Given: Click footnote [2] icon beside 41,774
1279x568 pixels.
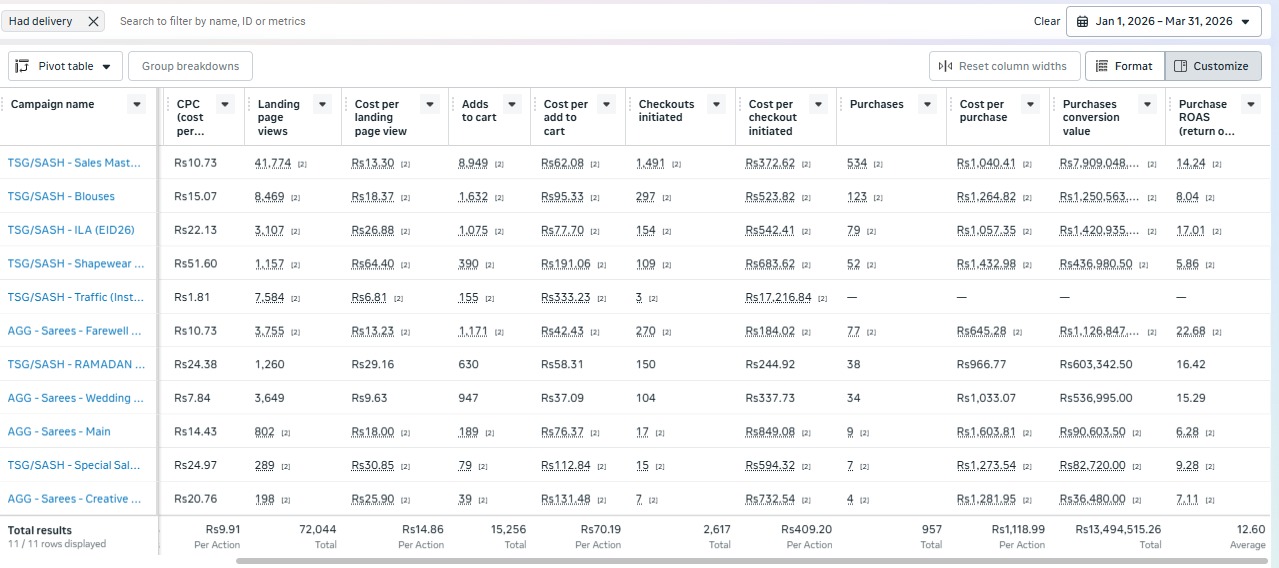Looking at the screenshot, I should coord(302,164).
